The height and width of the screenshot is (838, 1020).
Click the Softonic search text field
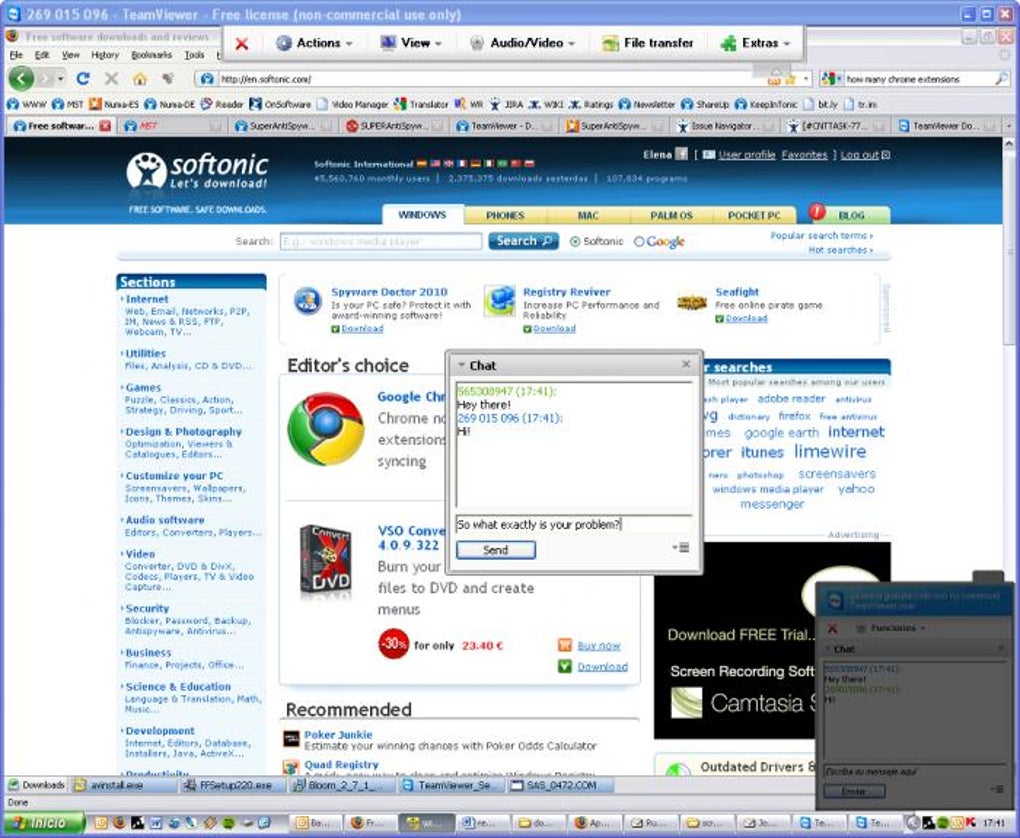click(381, 241)
